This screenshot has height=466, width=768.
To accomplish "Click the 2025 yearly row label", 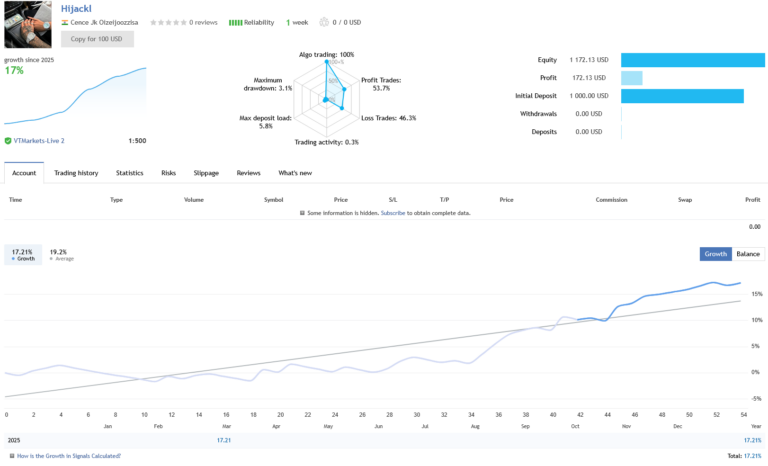I will point(14,441).
